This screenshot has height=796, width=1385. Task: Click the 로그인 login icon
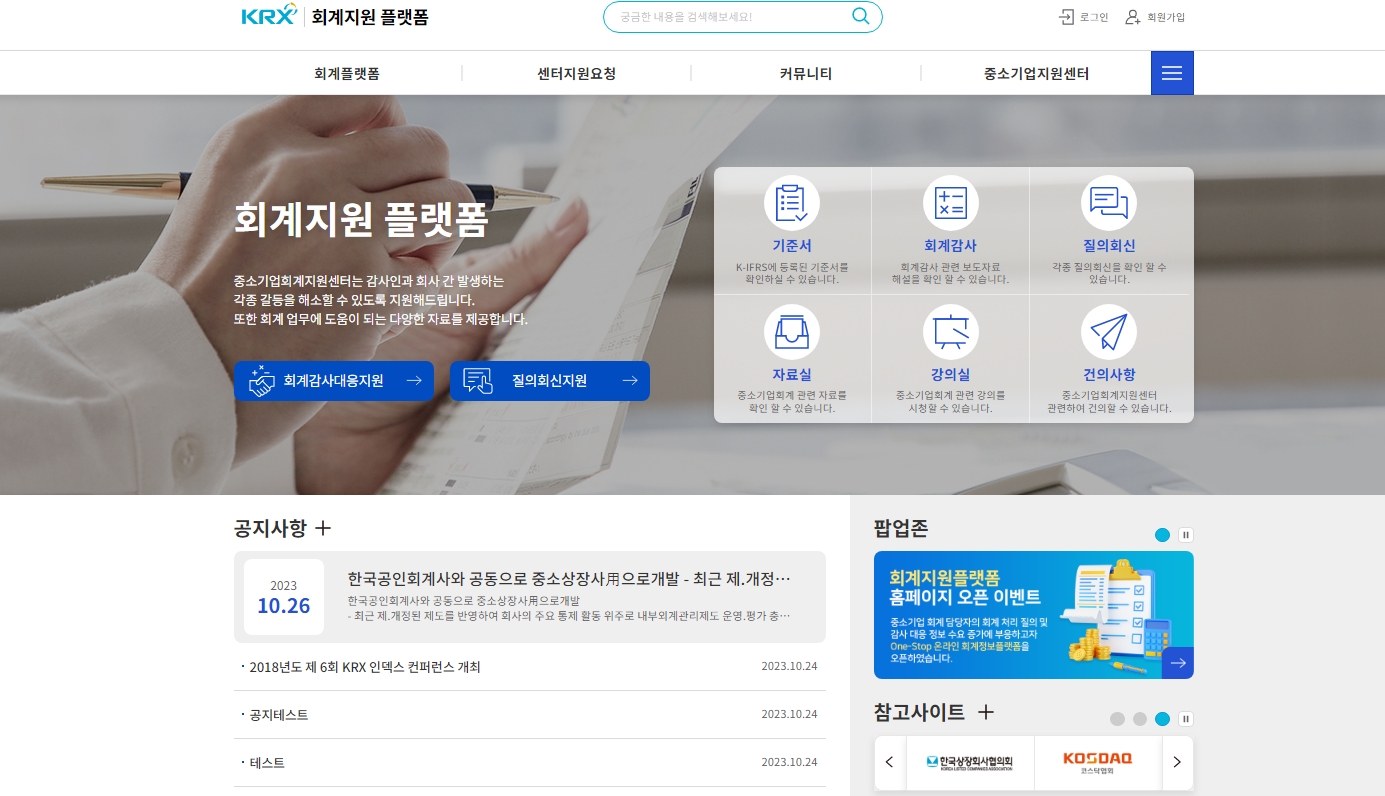click(1063, 17)
